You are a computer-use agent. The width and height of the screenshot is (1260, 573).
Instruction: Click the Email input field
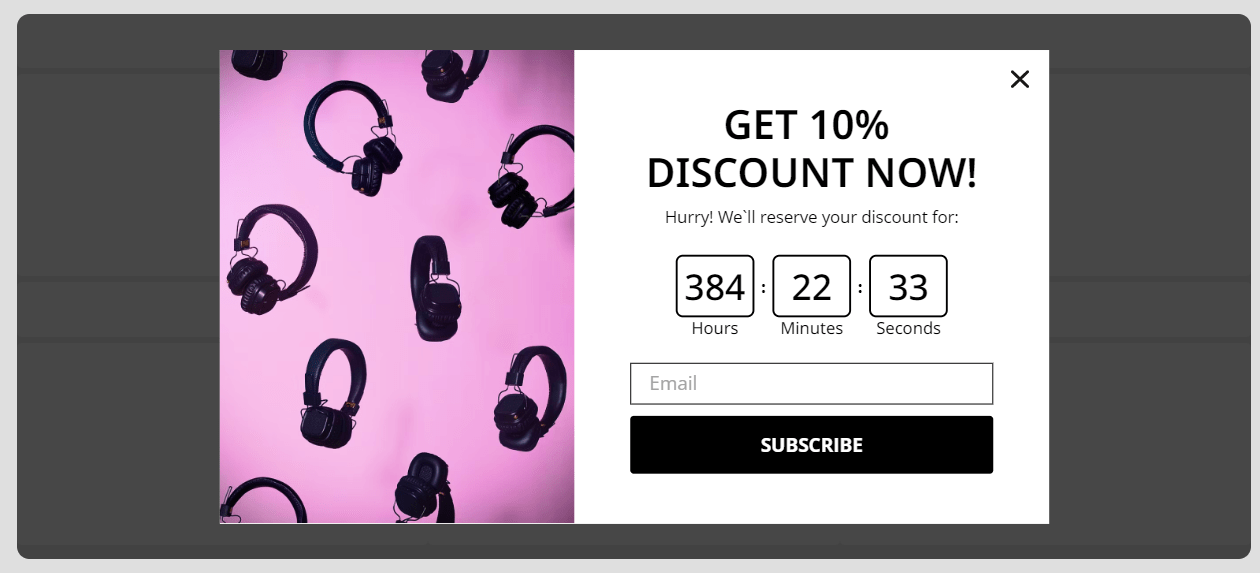coord(811,384)
